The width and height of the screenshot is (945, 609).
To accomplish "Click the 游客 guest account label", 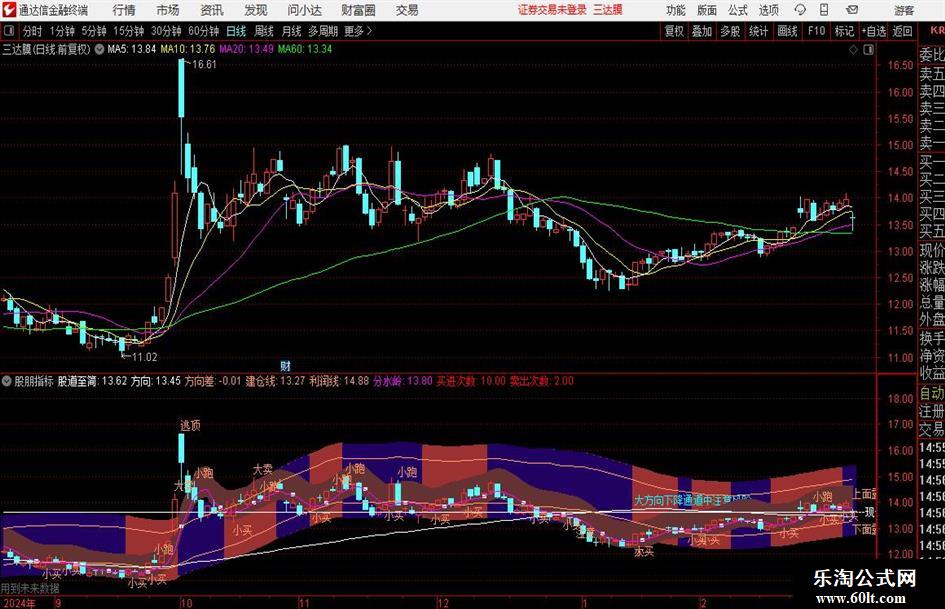I will tap(904, 10).
